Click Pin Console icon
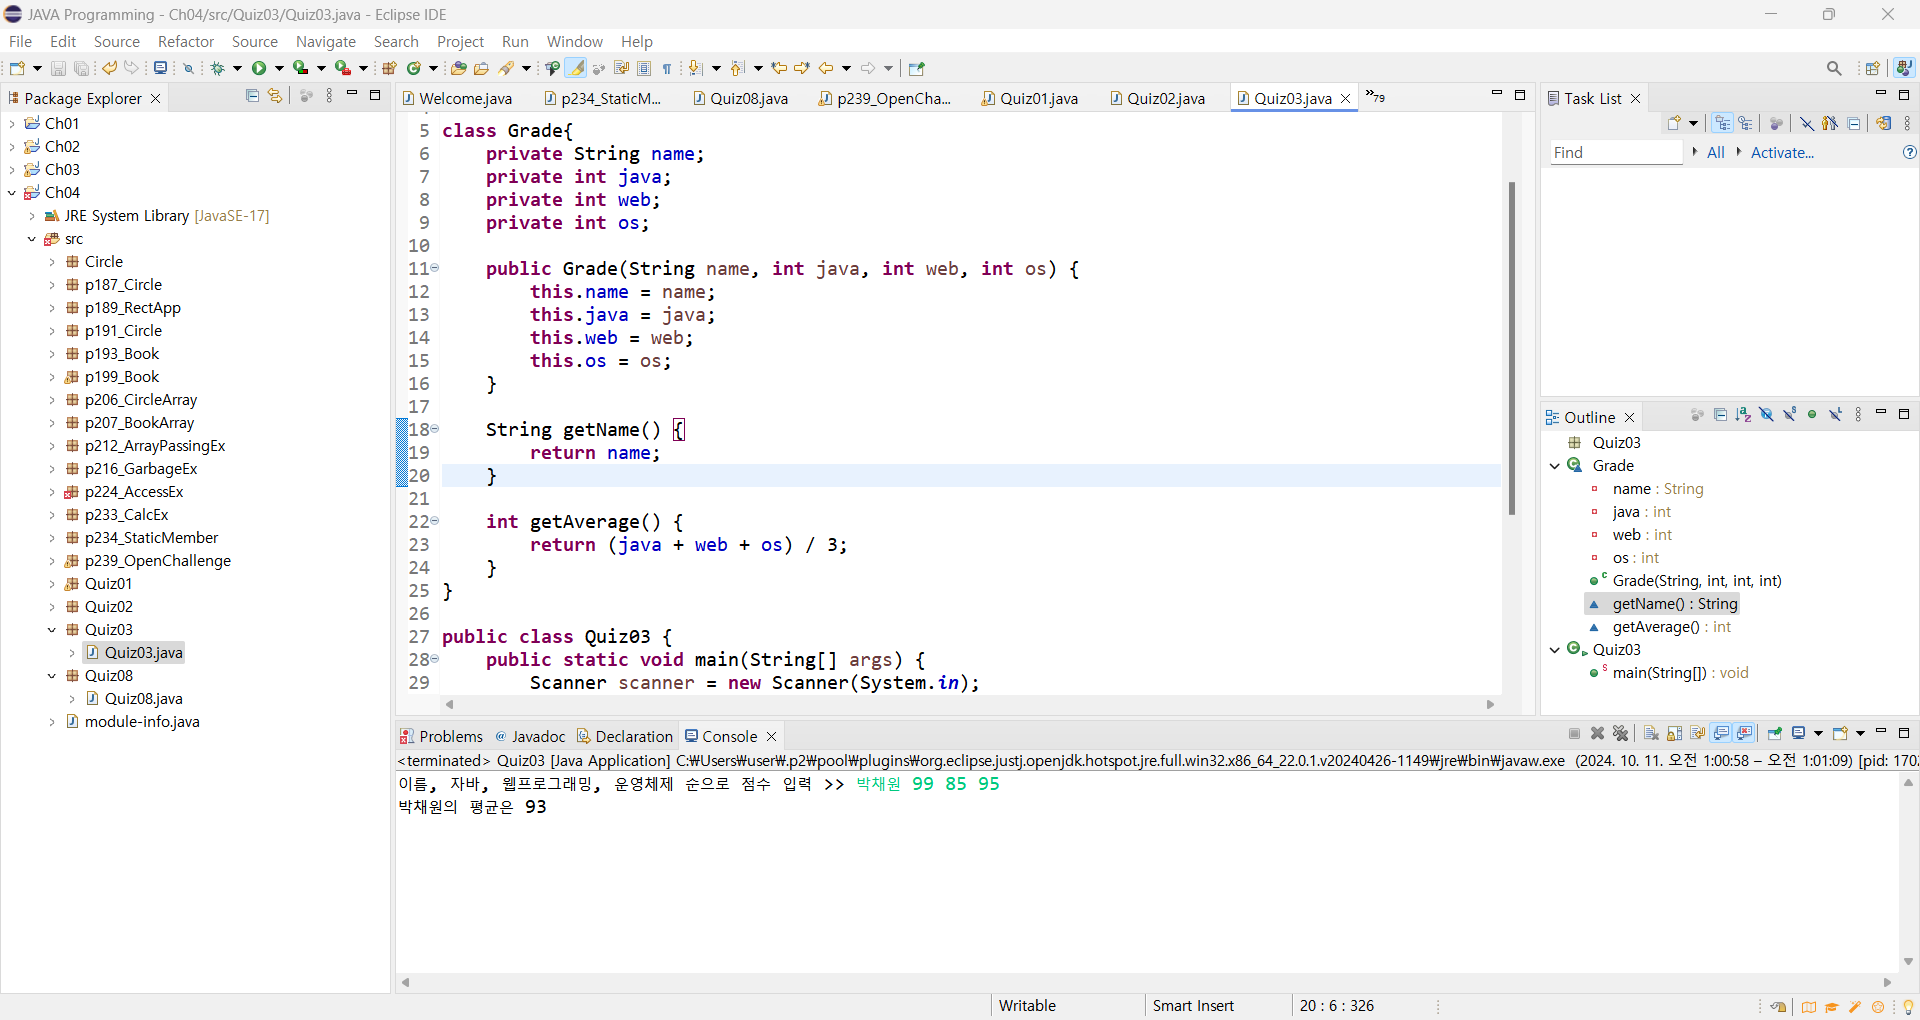This screenshot has width=1920, height=1020. tap(1774, 733)
